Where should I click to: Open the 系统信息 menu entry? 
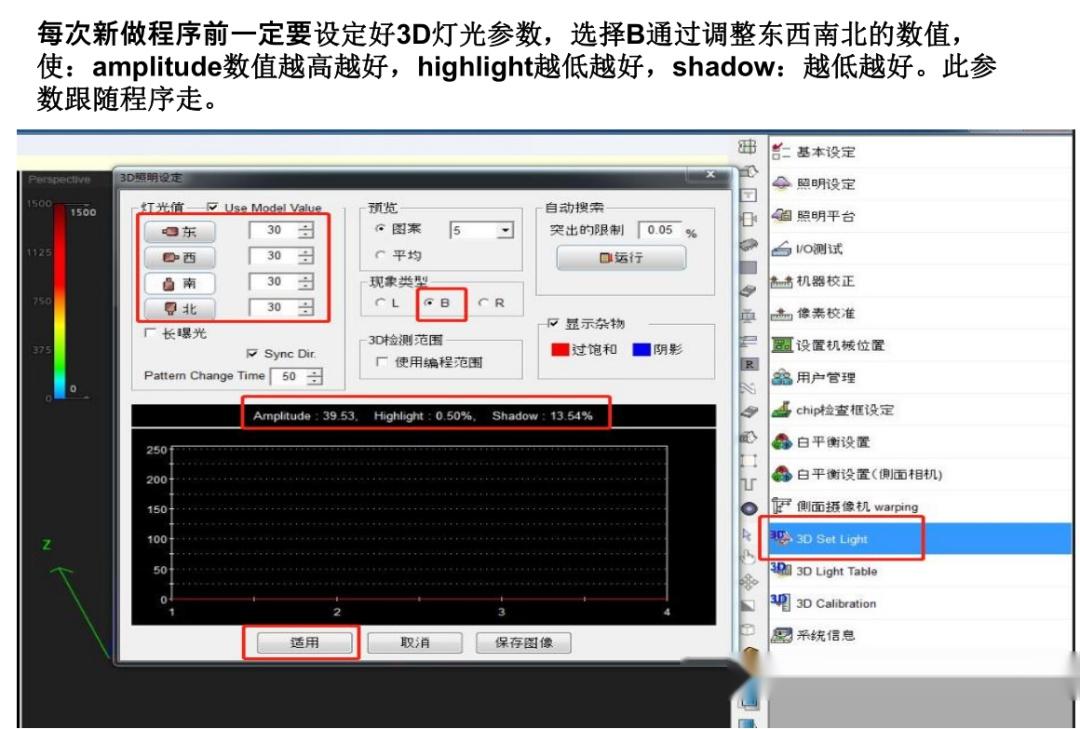tap(921, 635)
